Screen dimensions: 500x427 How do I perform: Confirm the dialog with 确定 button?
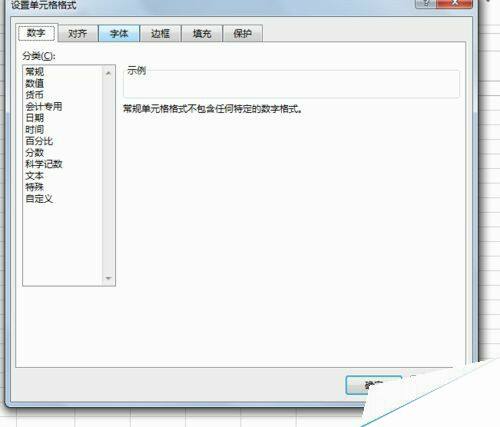click(x=373, y=385)
